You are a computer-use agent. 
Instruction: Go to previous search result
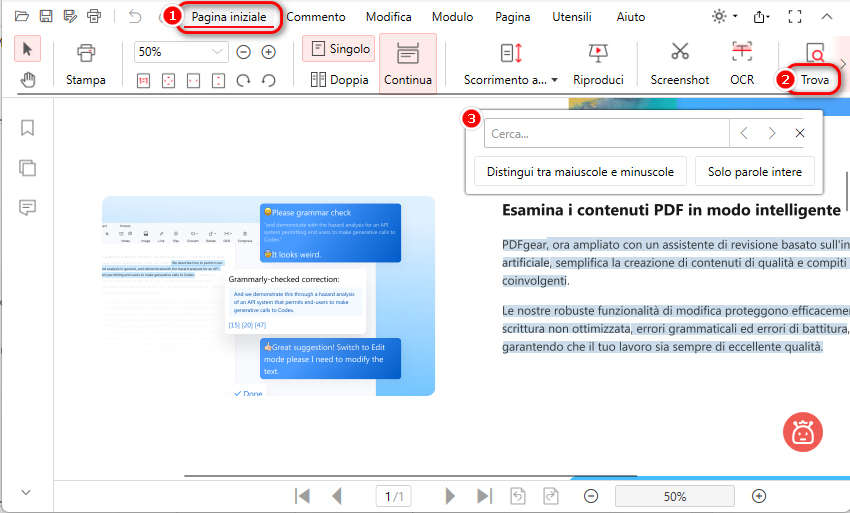(744, 133)
